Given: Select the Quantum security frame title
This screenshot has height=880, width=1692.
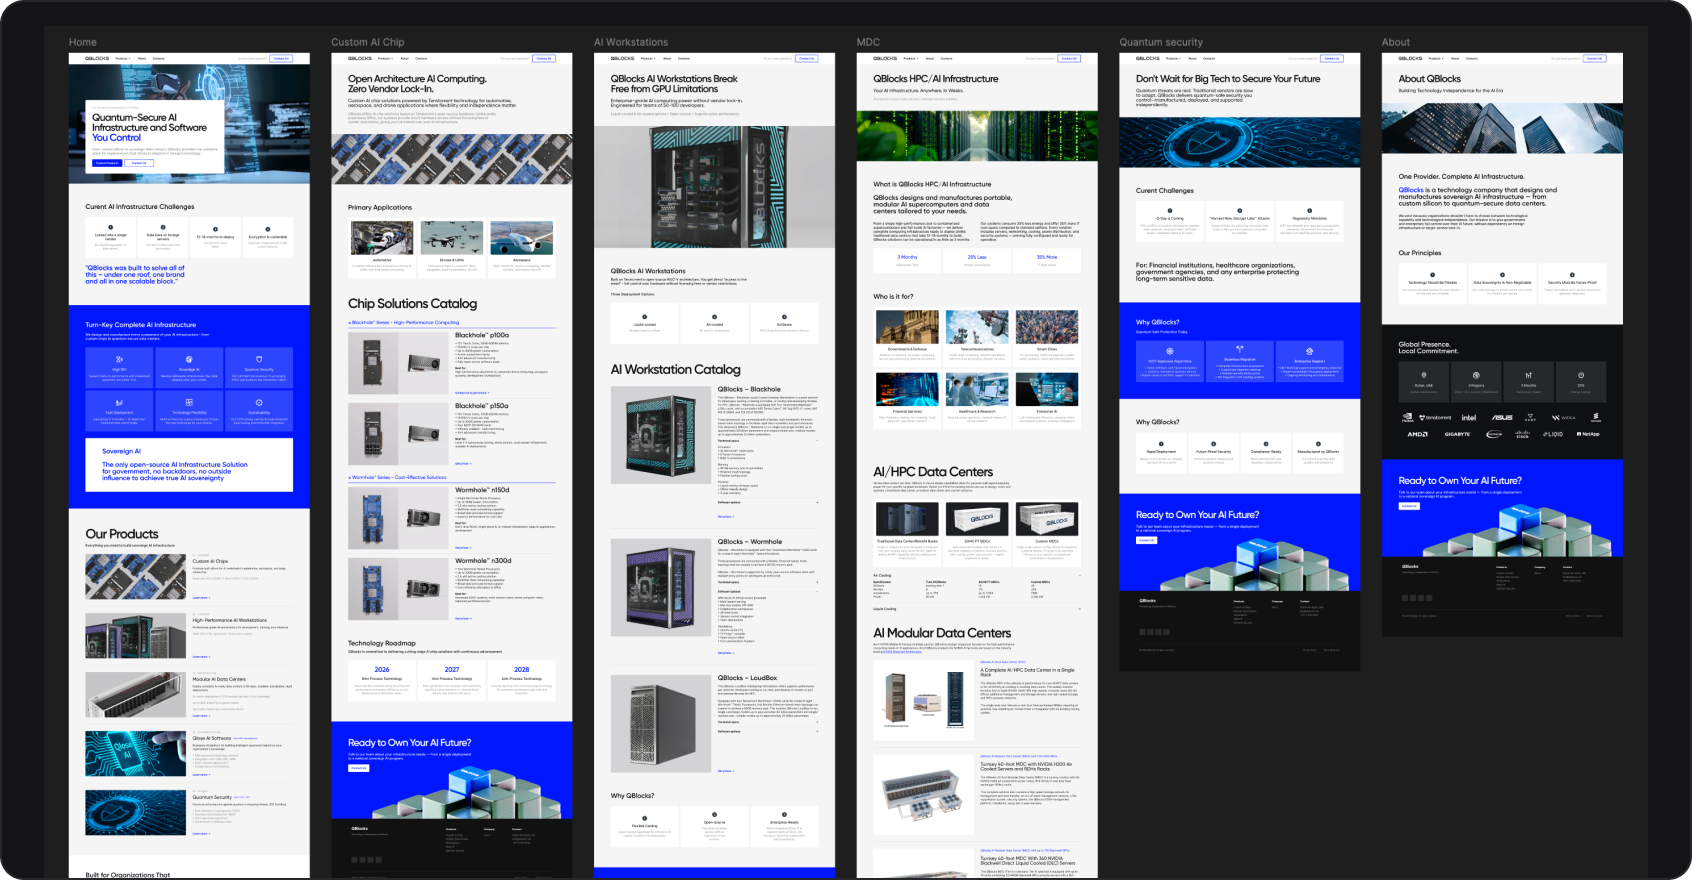Looking at the screenshot, I should (1161, 42).
